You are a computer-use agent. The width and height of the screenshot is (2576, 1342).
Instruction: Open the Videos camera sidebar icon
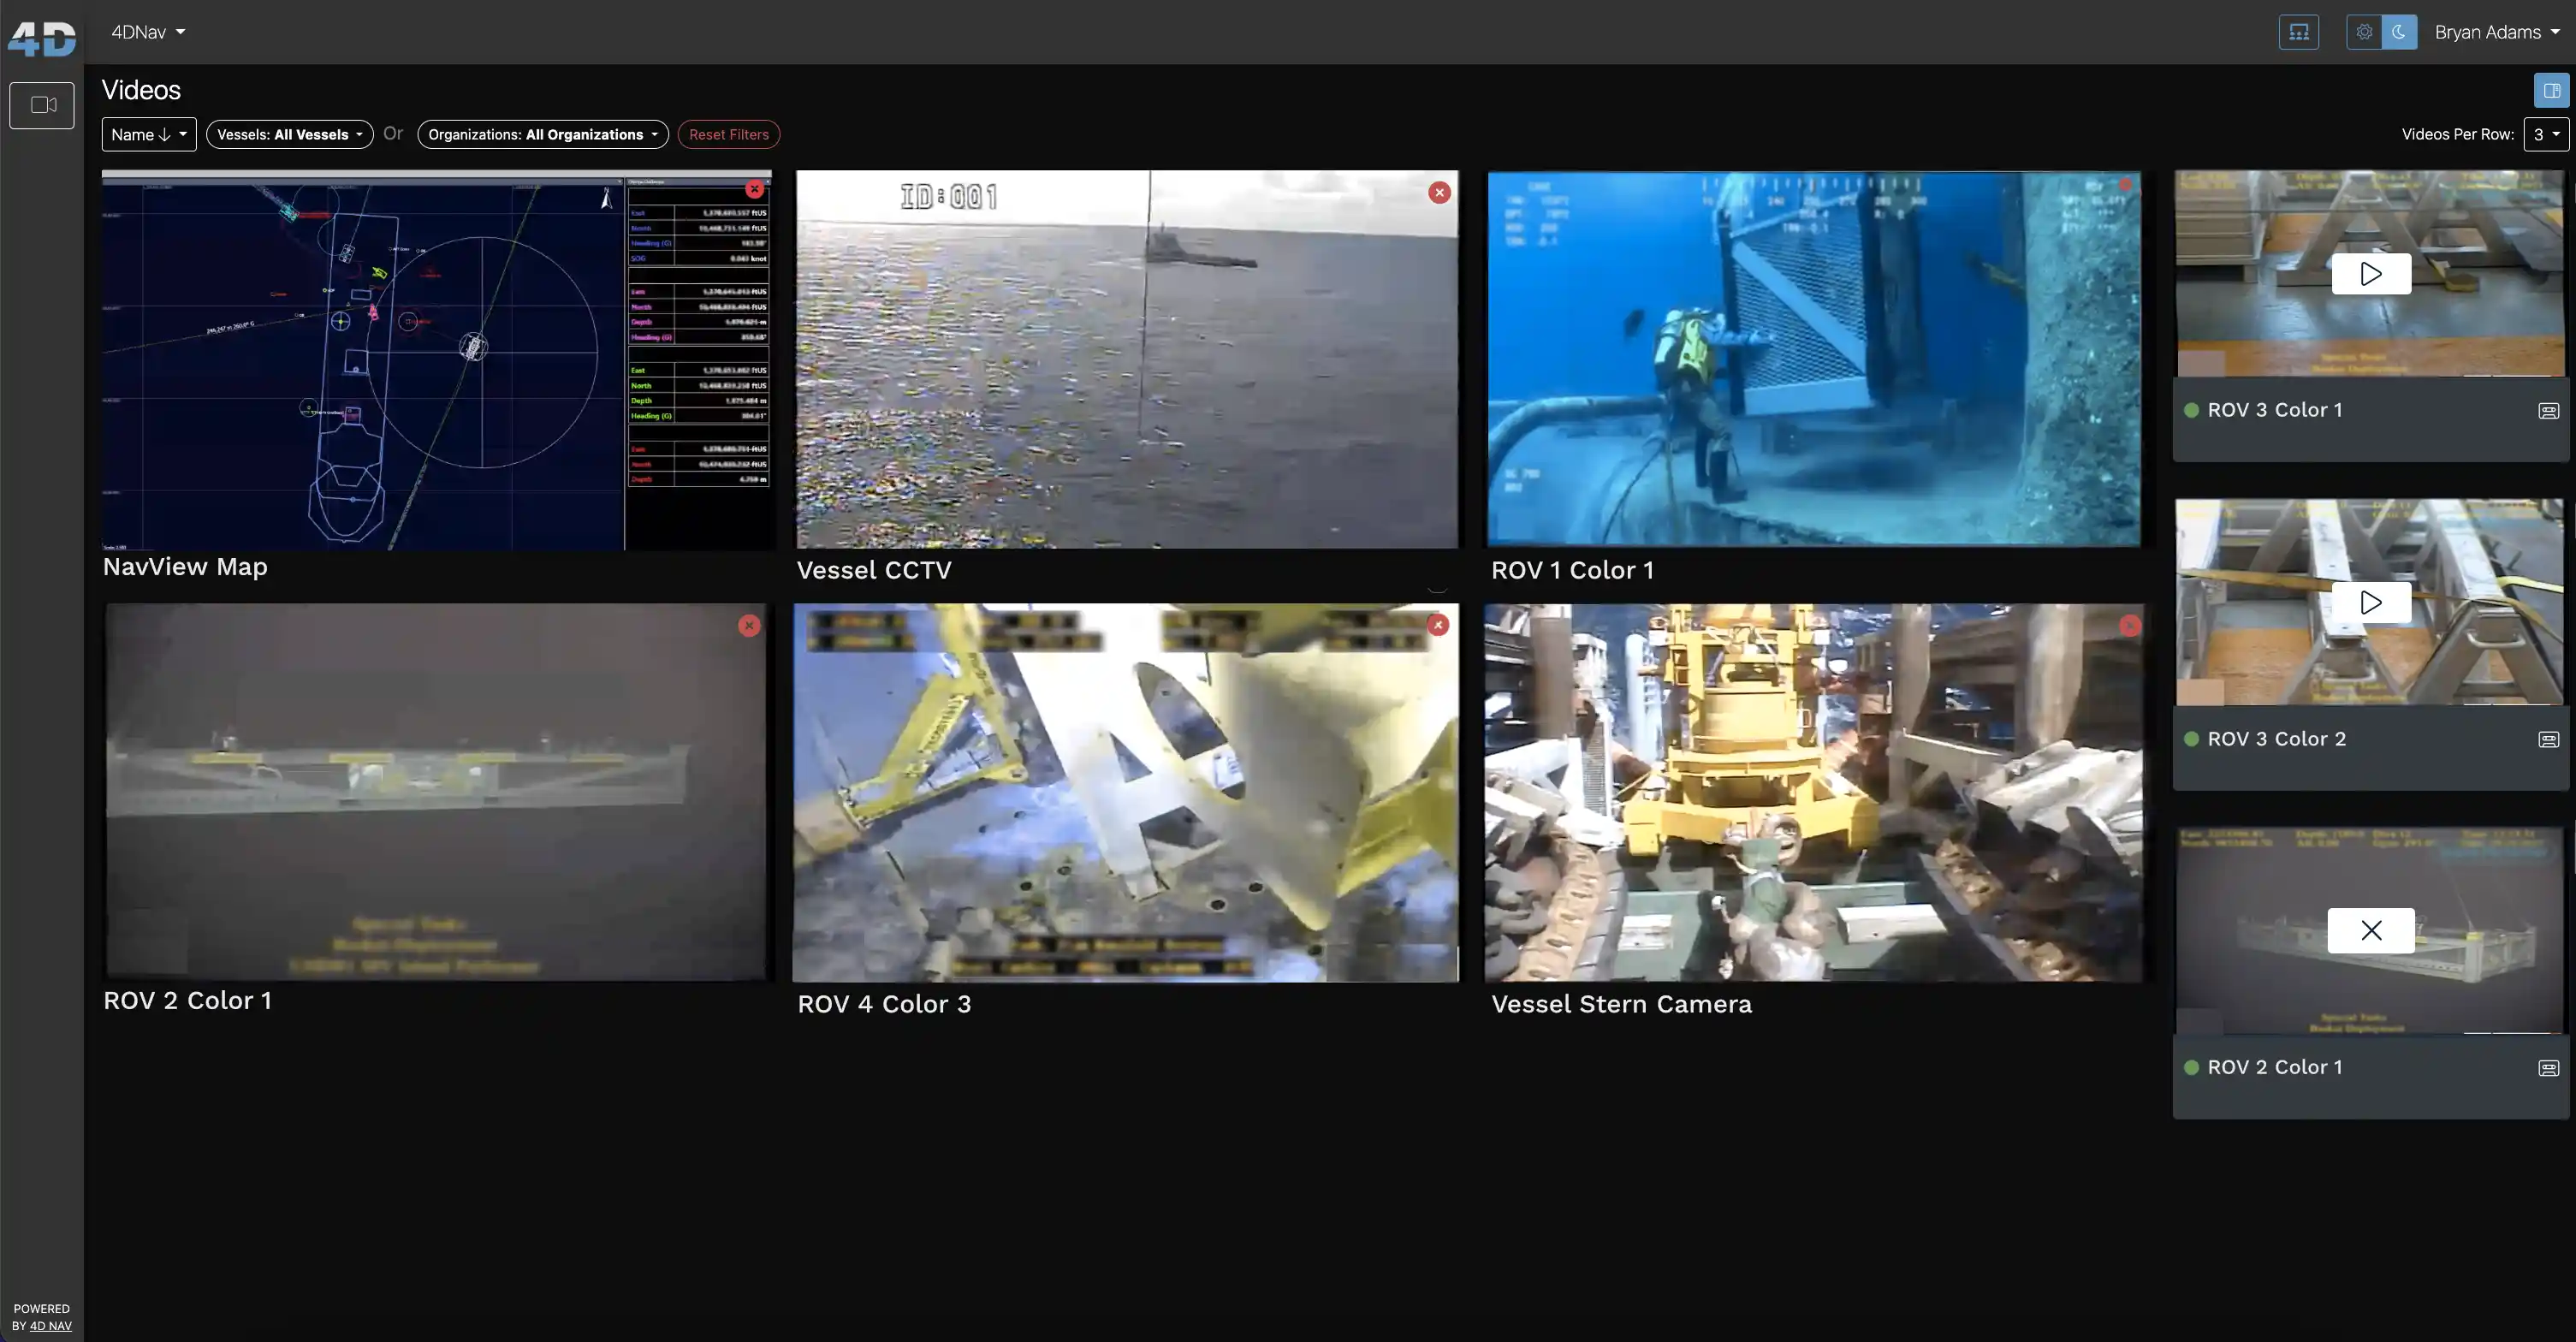pyautogui.click(x=42, y=105)
